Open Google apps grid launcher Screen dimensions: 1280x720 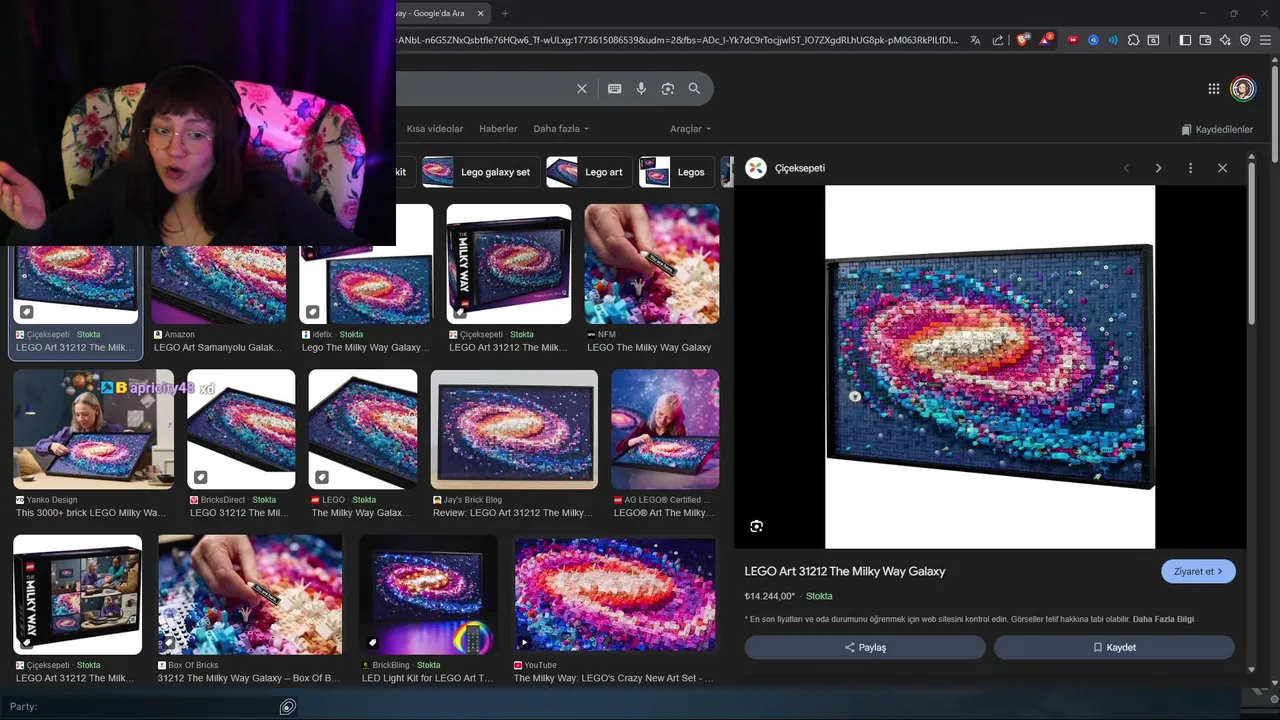click(x=1214, y=89)
